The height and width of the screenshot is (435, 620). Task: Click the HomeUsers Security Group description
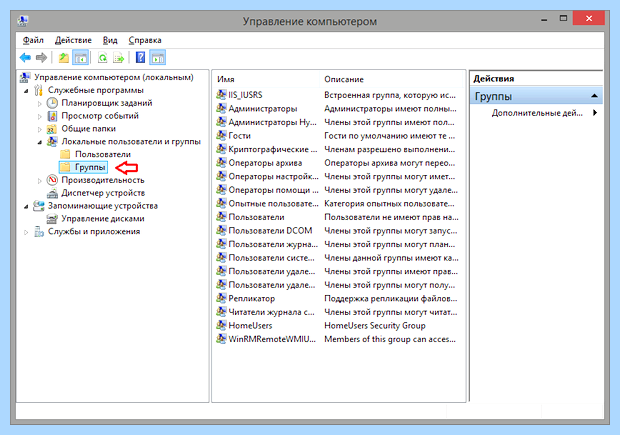click(375, 325)
